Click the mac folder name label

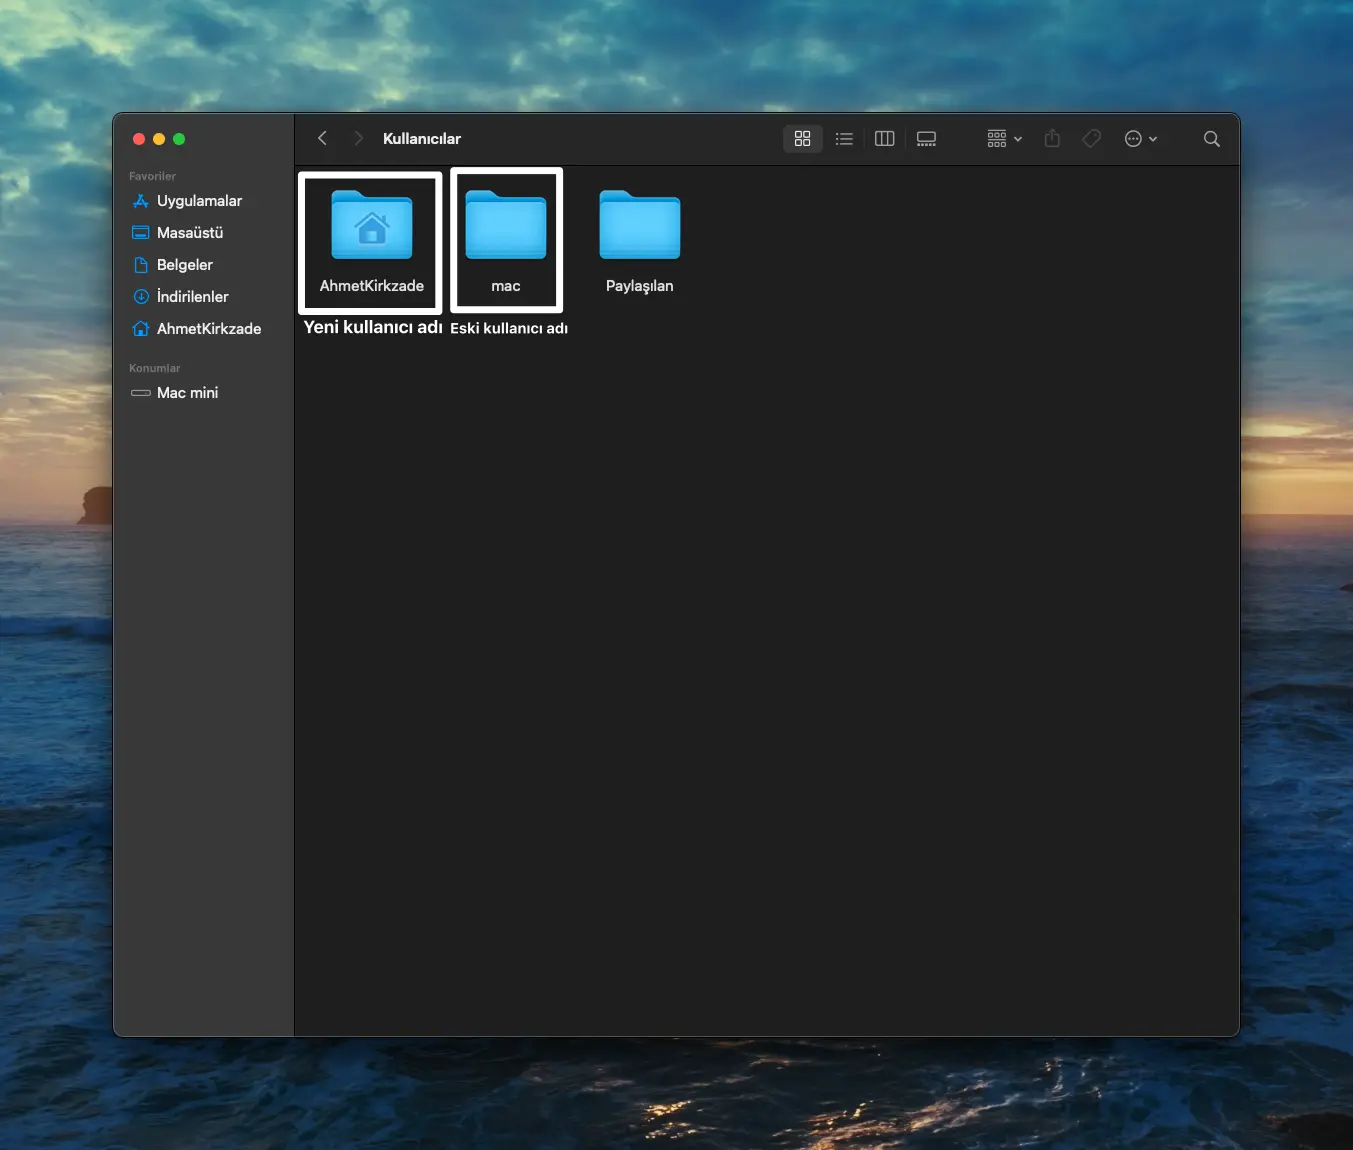506,286
